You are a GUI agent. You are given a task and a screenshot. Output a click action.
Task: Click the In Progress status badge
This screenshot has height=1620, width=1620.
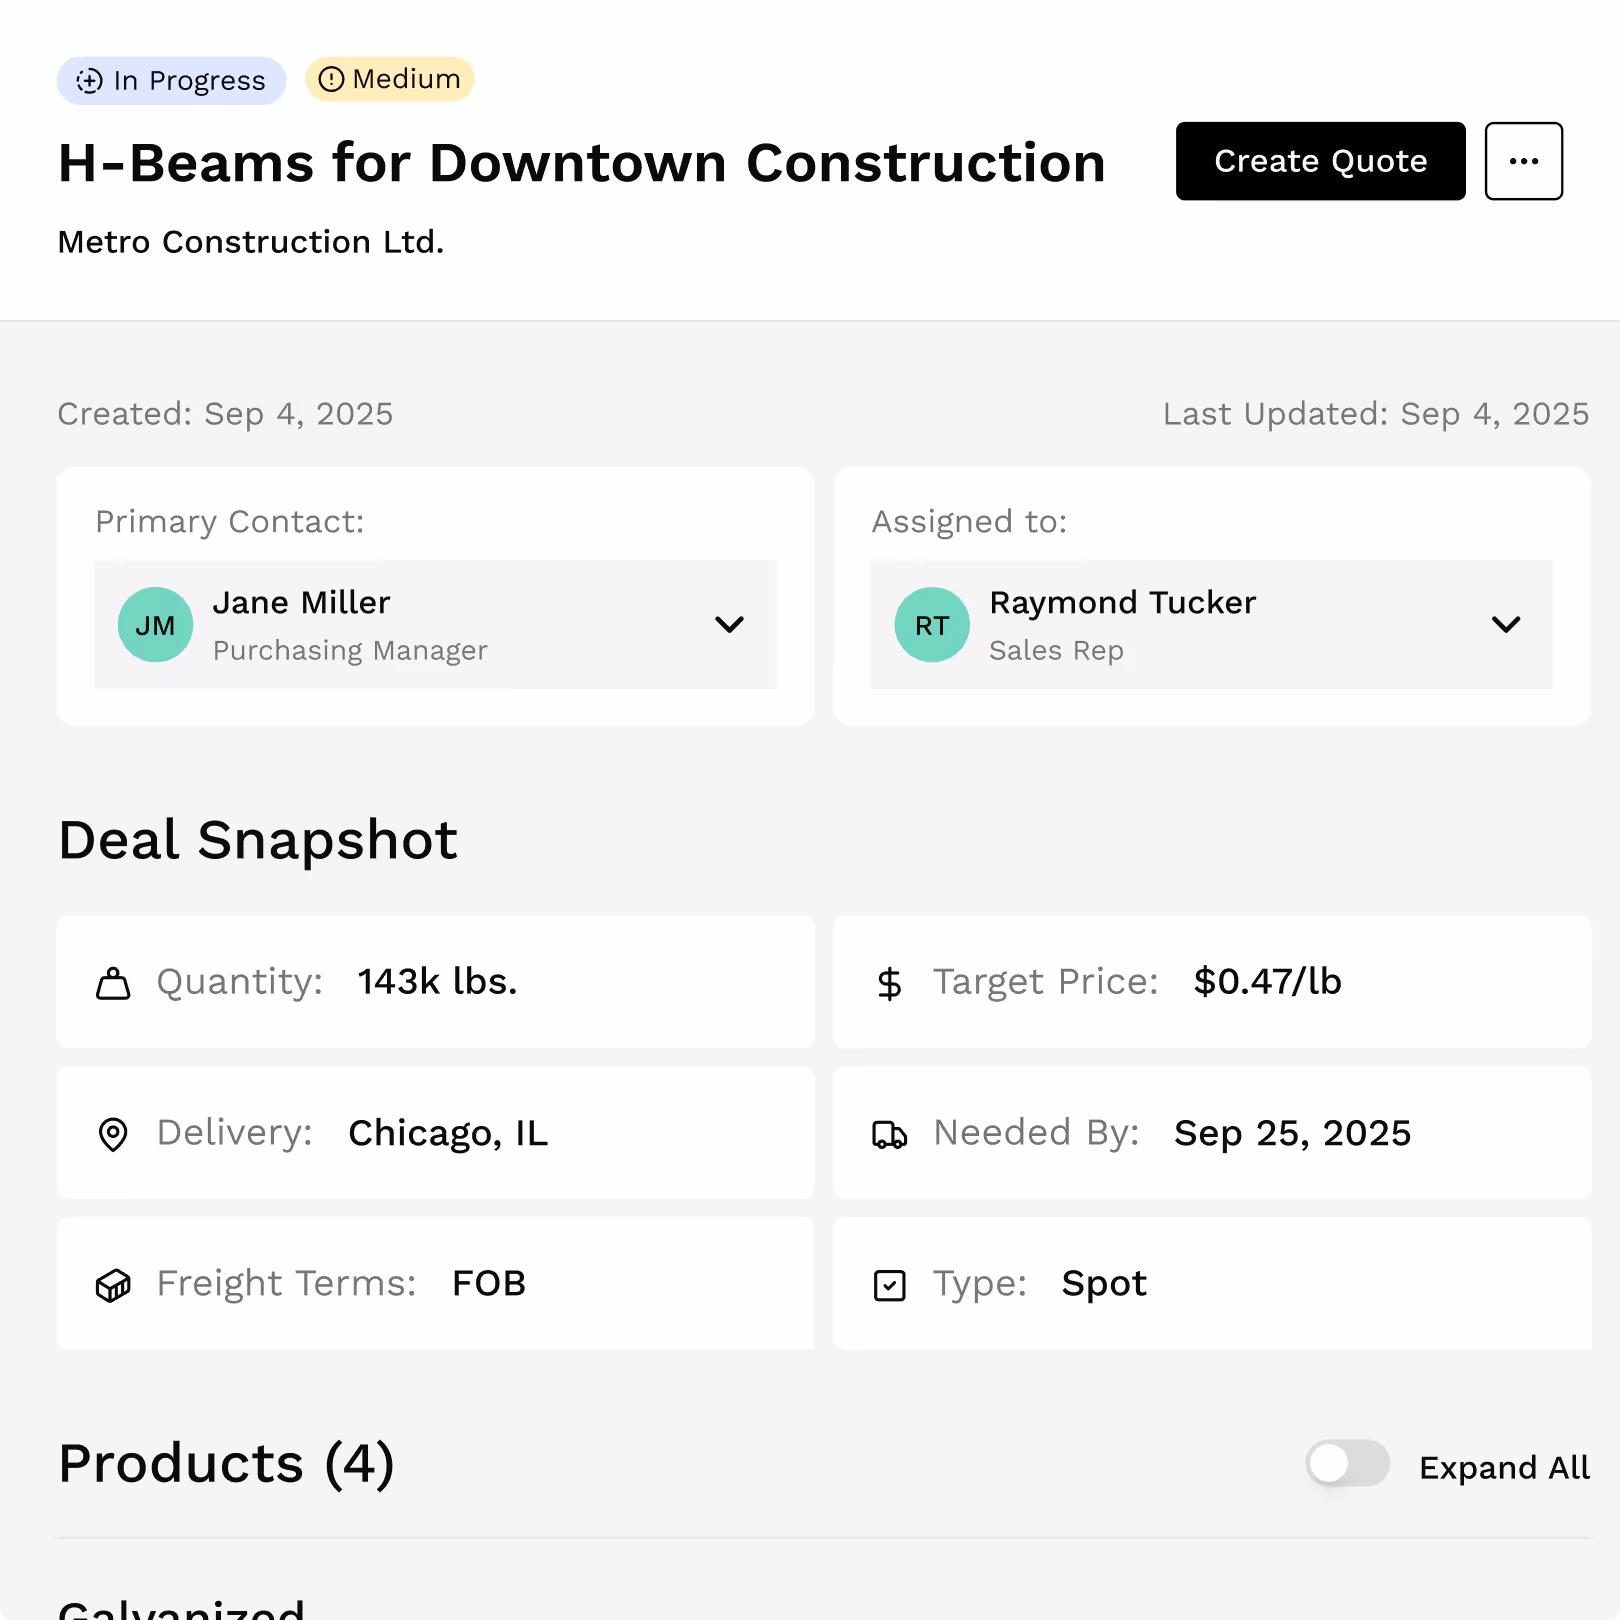point(172,81)
